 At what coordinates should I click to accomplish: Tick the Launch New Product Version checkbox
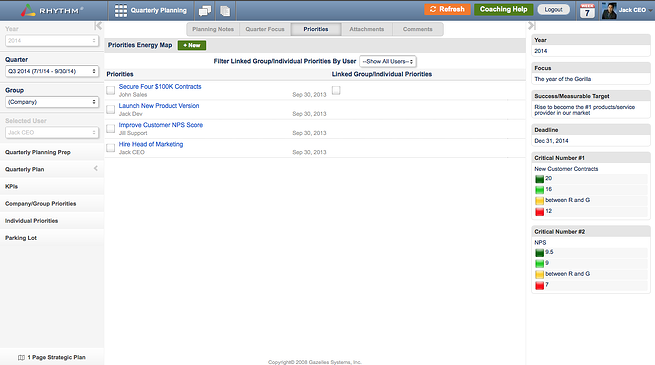(111, 109)
